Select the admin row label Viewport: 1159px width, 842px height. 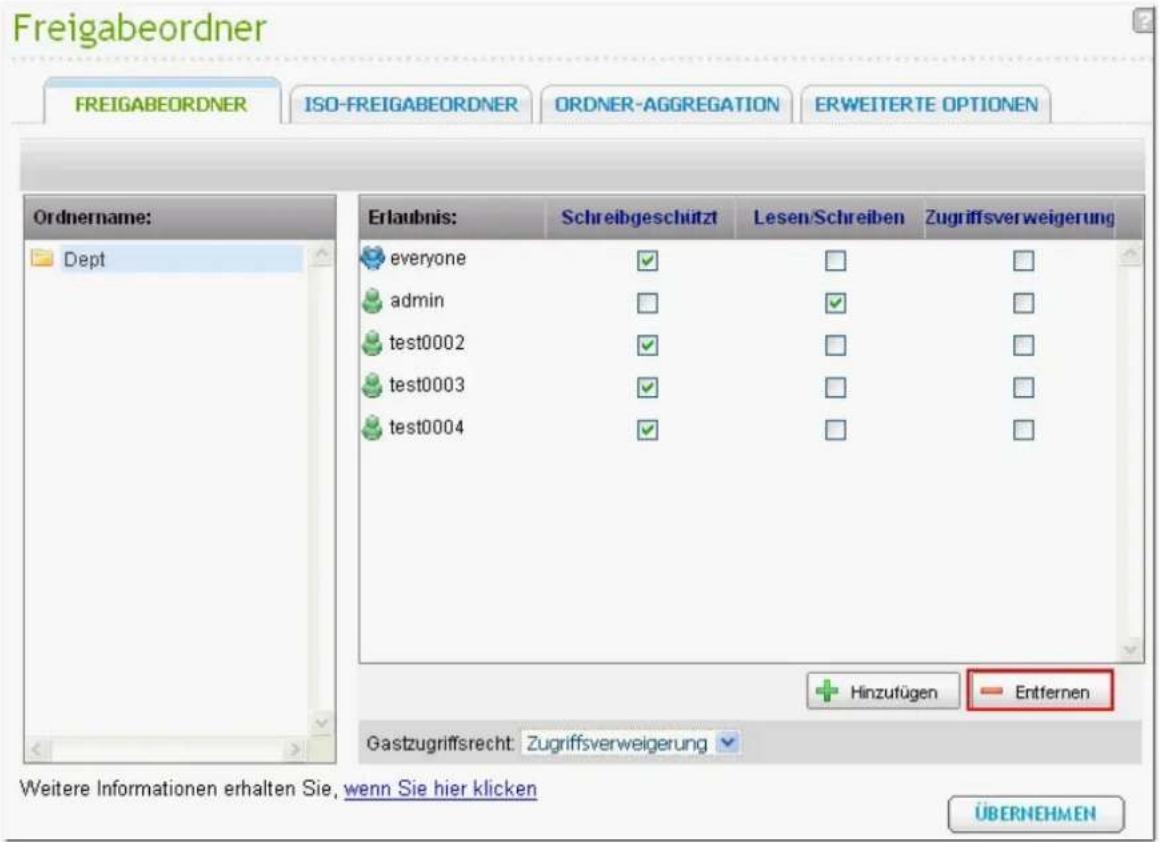pos(417,300)
